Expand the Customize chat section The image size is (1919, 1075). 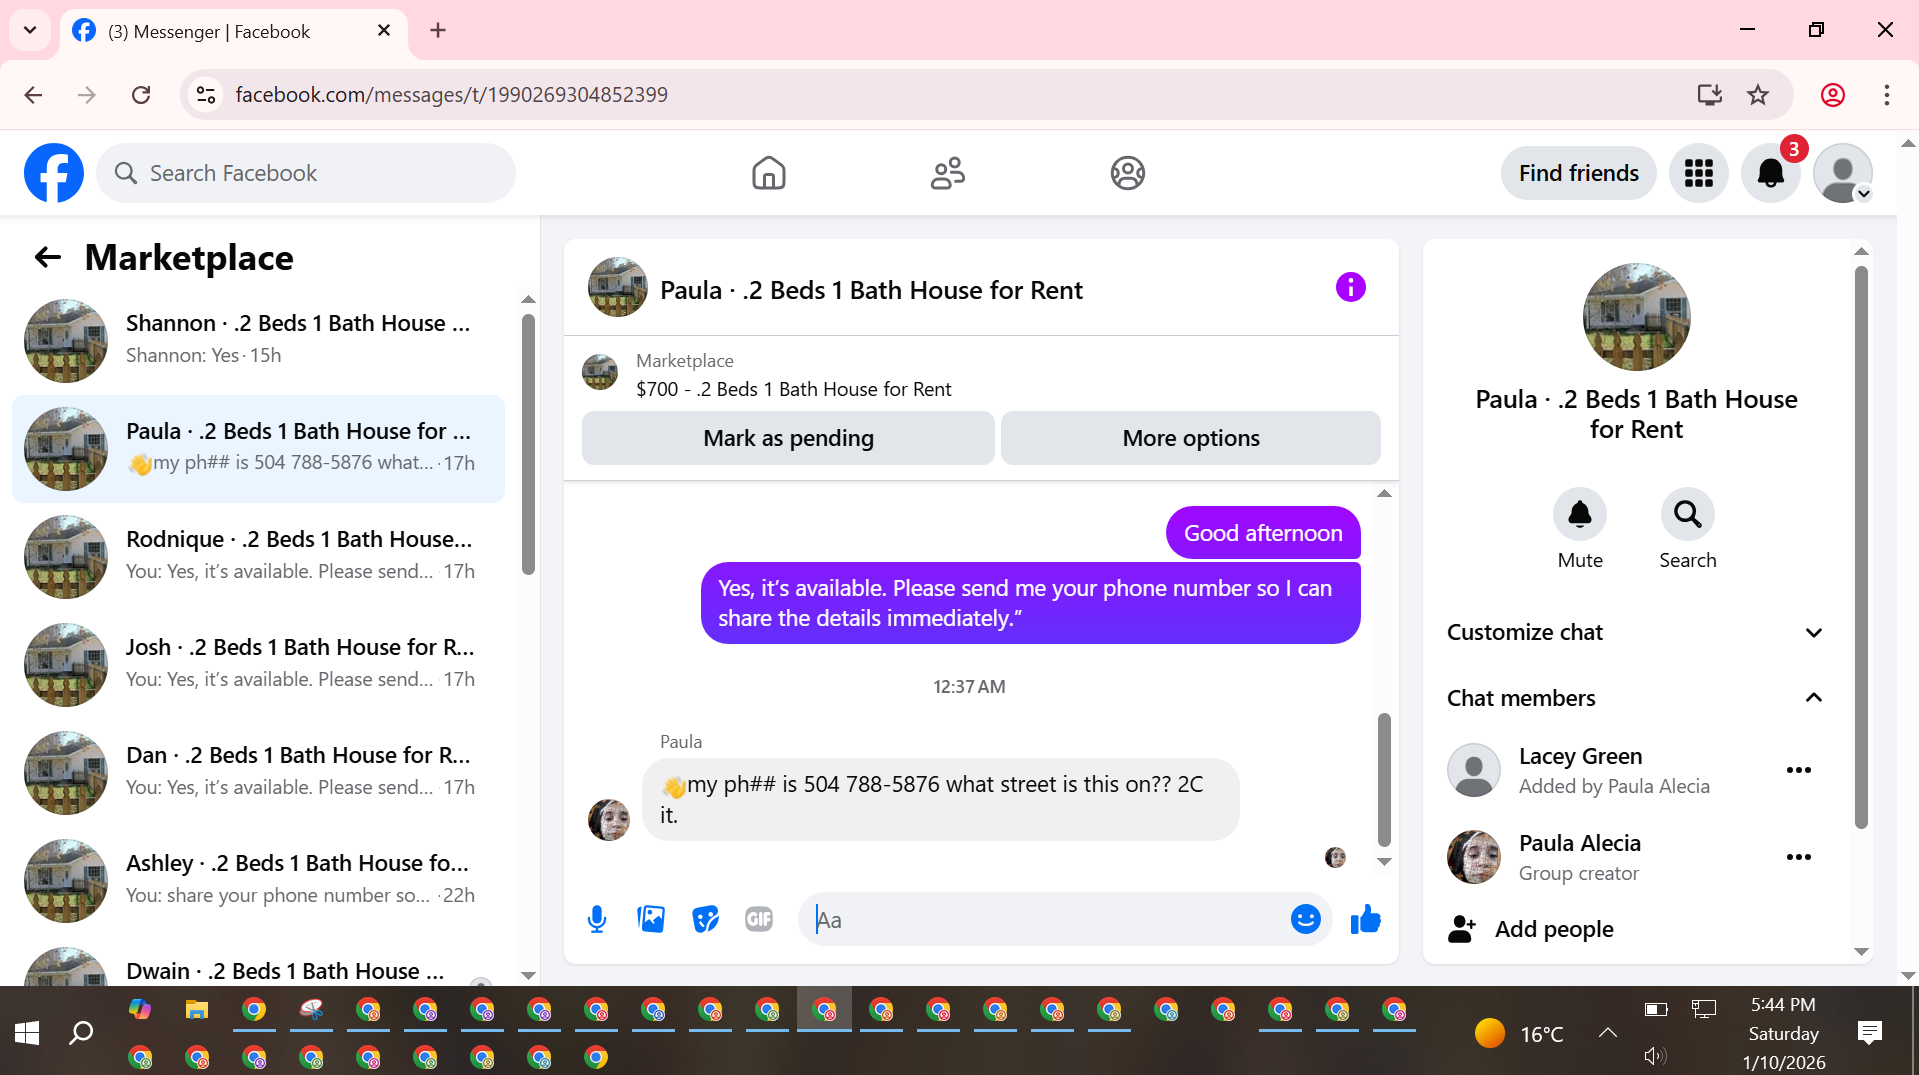tap(1636, 632)
